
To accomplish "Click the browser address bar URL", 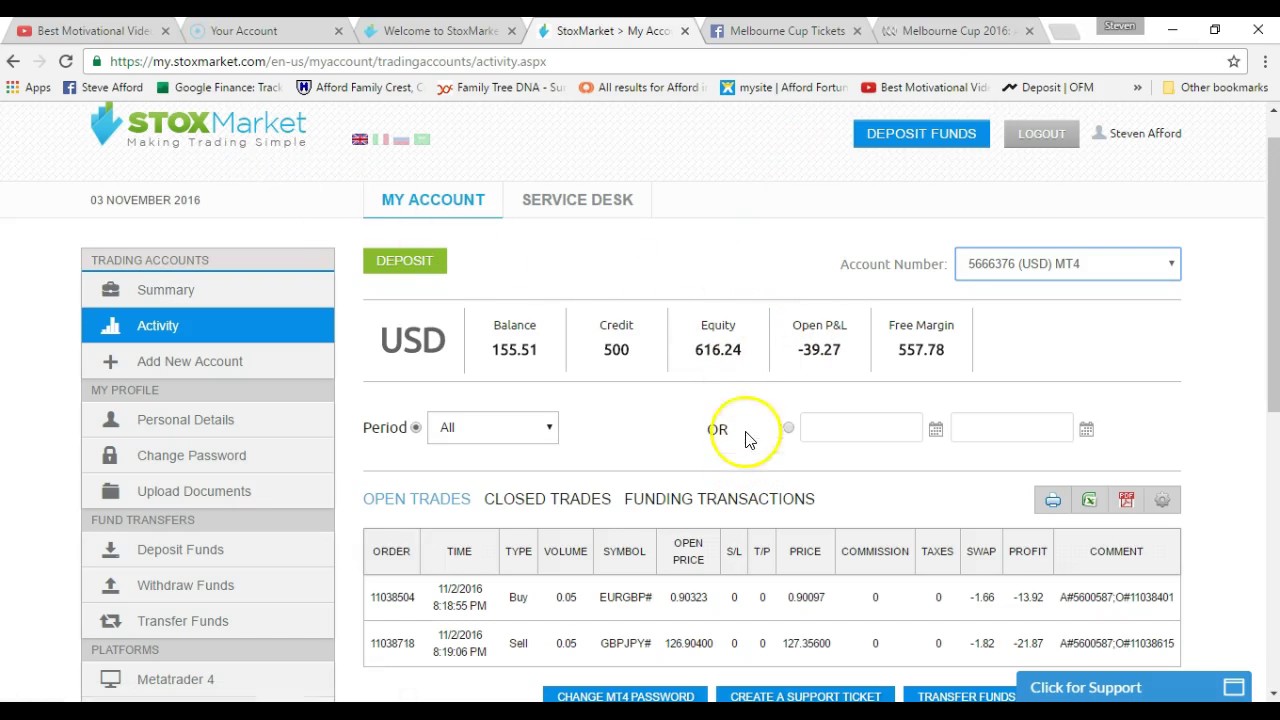I will coord(328,61).
